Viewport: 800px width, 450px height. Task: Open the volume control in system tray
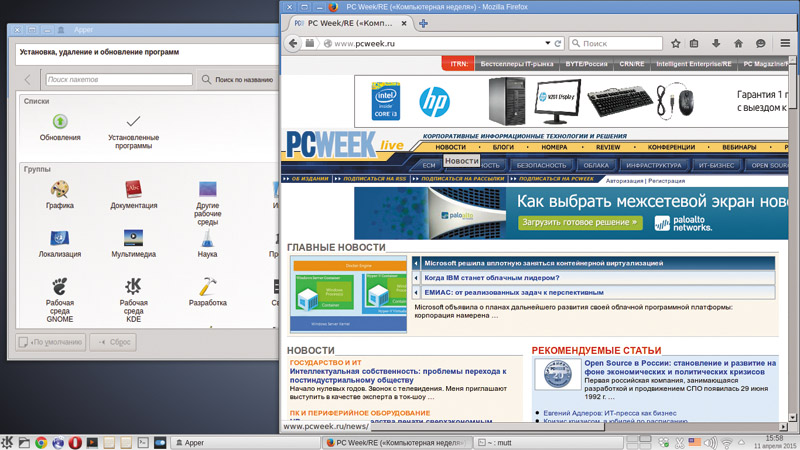click(x=710, y=442)
